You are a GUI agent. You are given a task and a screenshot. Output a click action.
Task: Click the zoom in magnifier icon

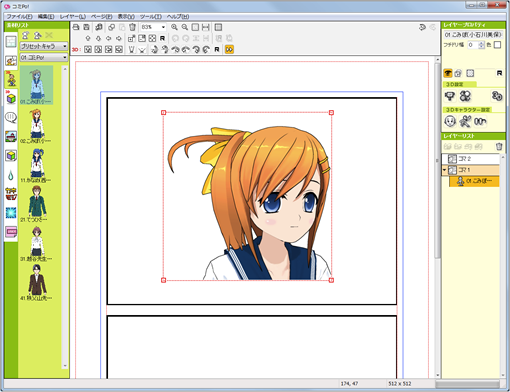(x=174, y=27)
